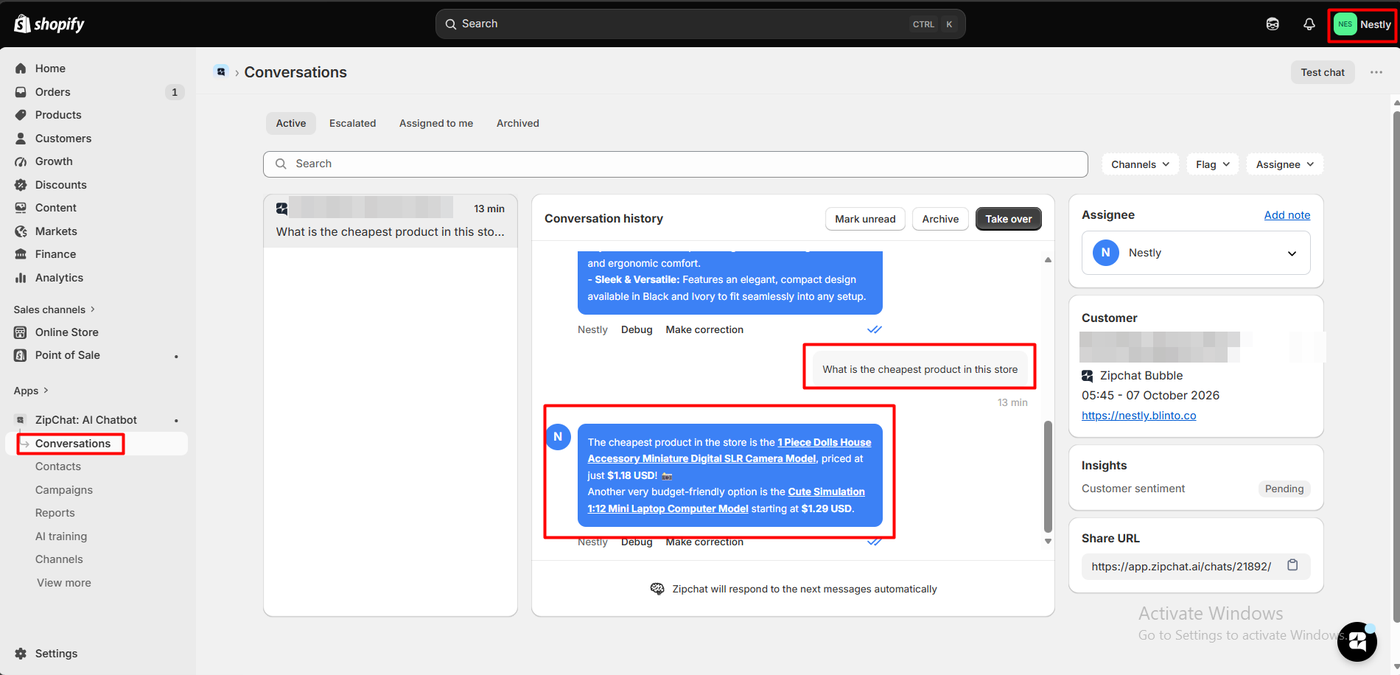Click the conversation history scrollbar thumb
1400x675 pixels.
pyautogui.click(x=1048, y=476)
